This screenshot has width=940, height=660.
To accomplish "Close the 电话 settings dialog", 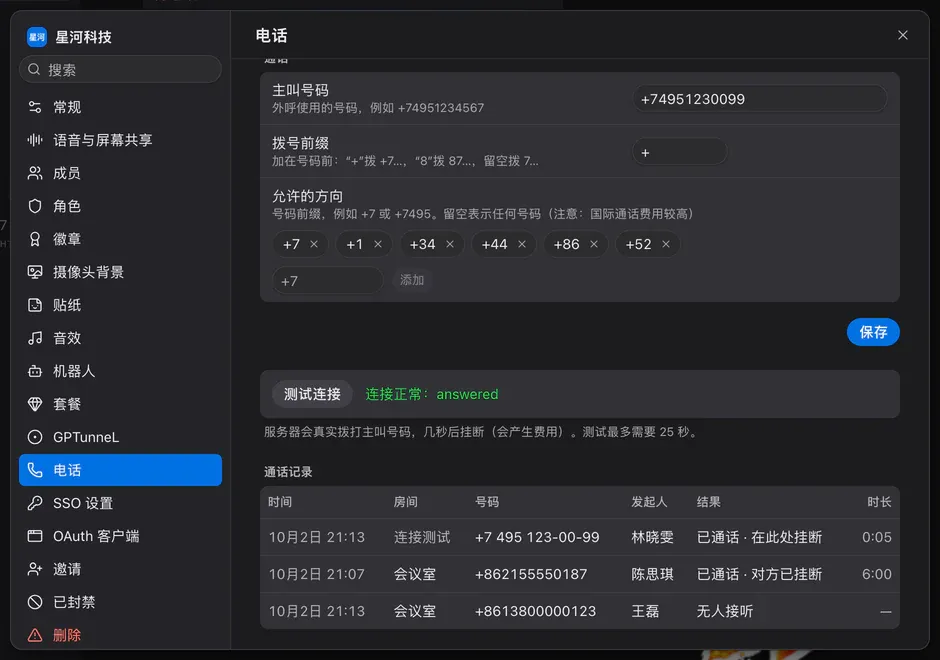I will tap(902, 35).
